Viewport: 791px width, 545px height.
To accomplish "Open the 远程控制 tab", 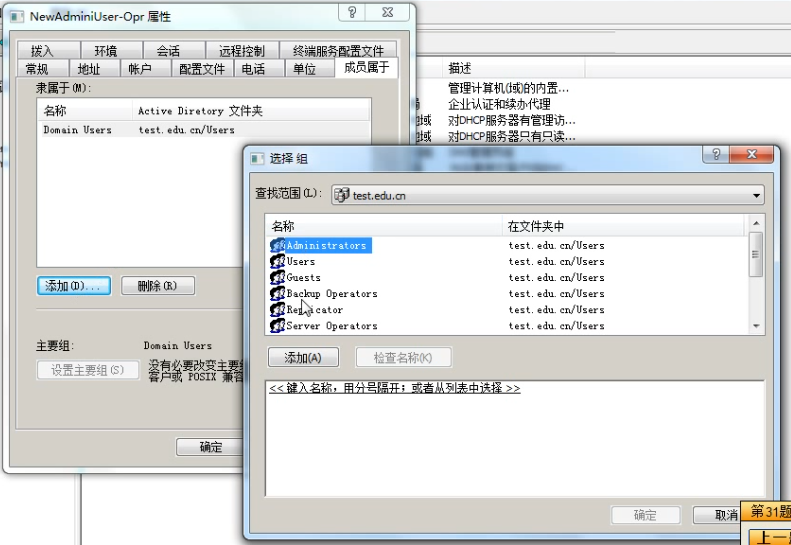I will coord(241,51).
